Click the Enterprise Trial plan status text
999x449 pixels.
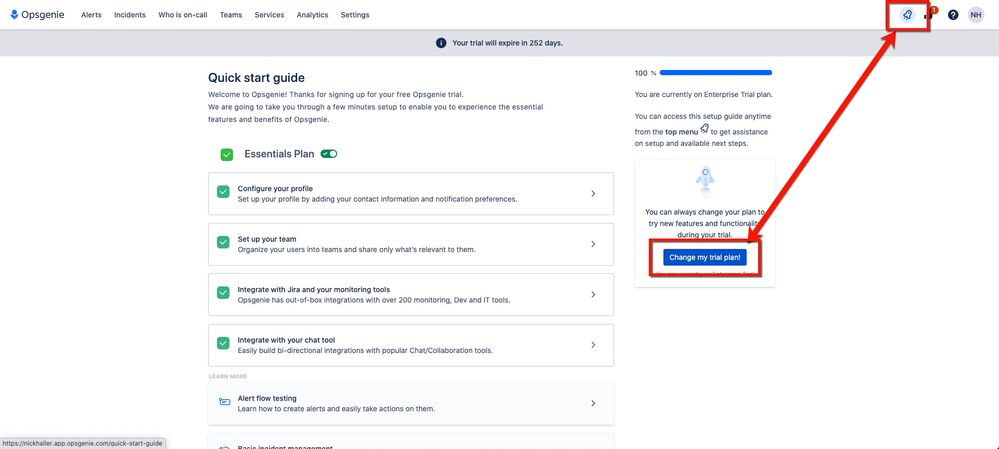pyautogui.click(x=703, y=94)
